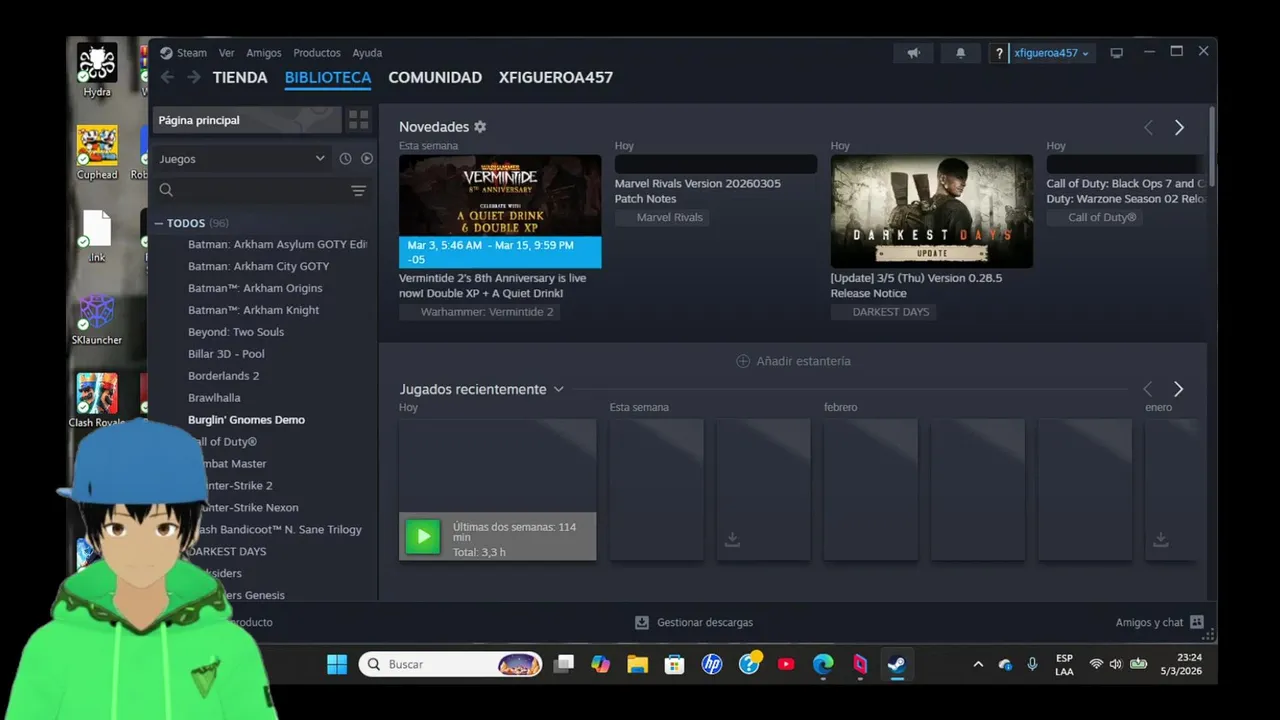Open the Darkest Days update thumbnail

[932, 211]
